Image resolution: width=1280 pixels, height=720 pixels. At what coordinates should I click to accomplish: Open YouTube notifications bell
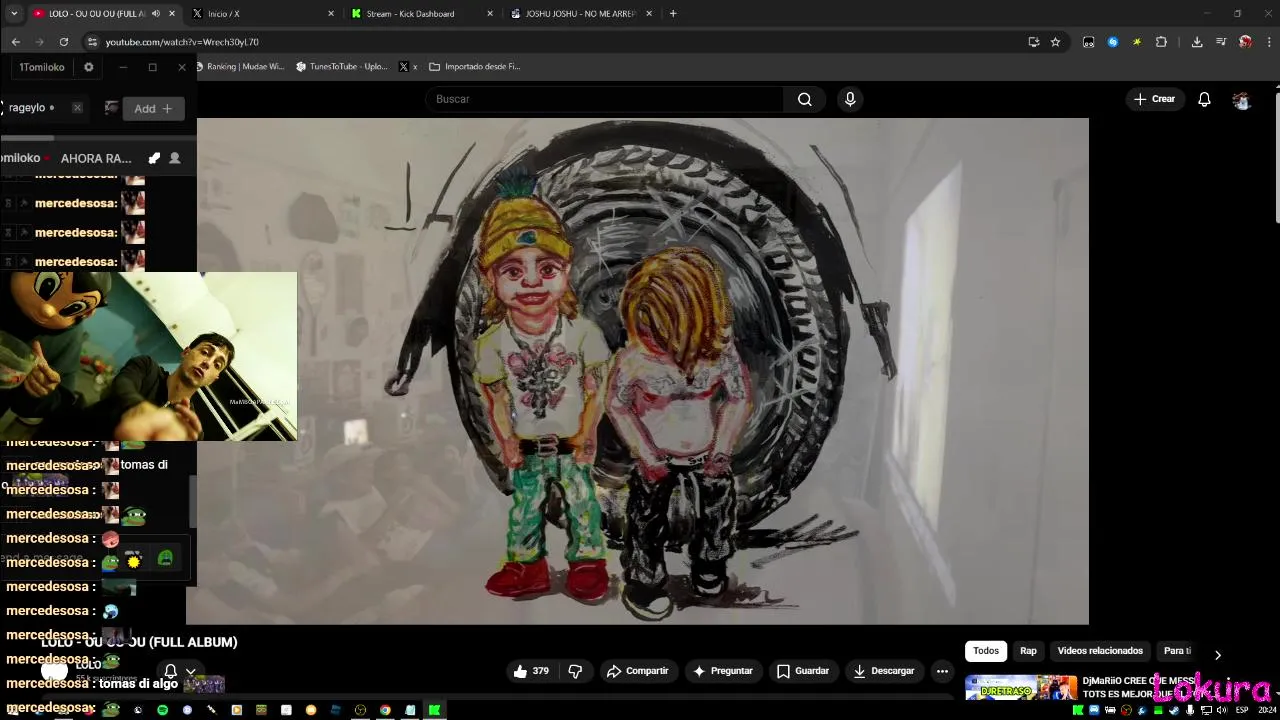1204,99
